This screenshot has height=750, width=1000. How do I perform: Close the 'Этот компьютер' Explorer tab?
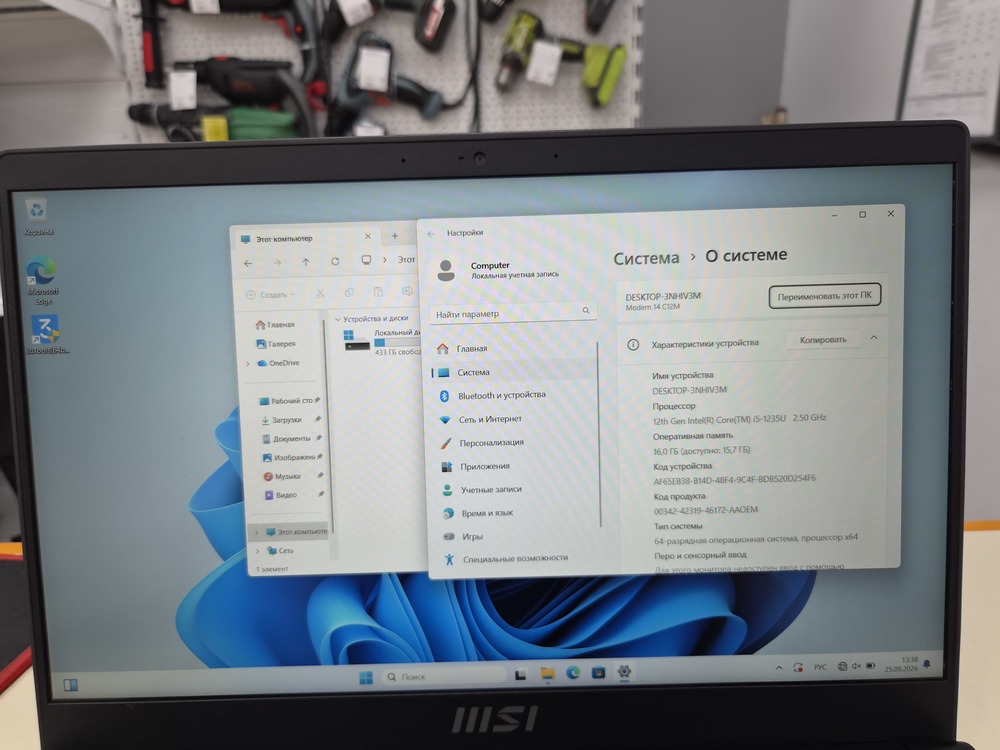pyautogui.click(x=368, y=237)
